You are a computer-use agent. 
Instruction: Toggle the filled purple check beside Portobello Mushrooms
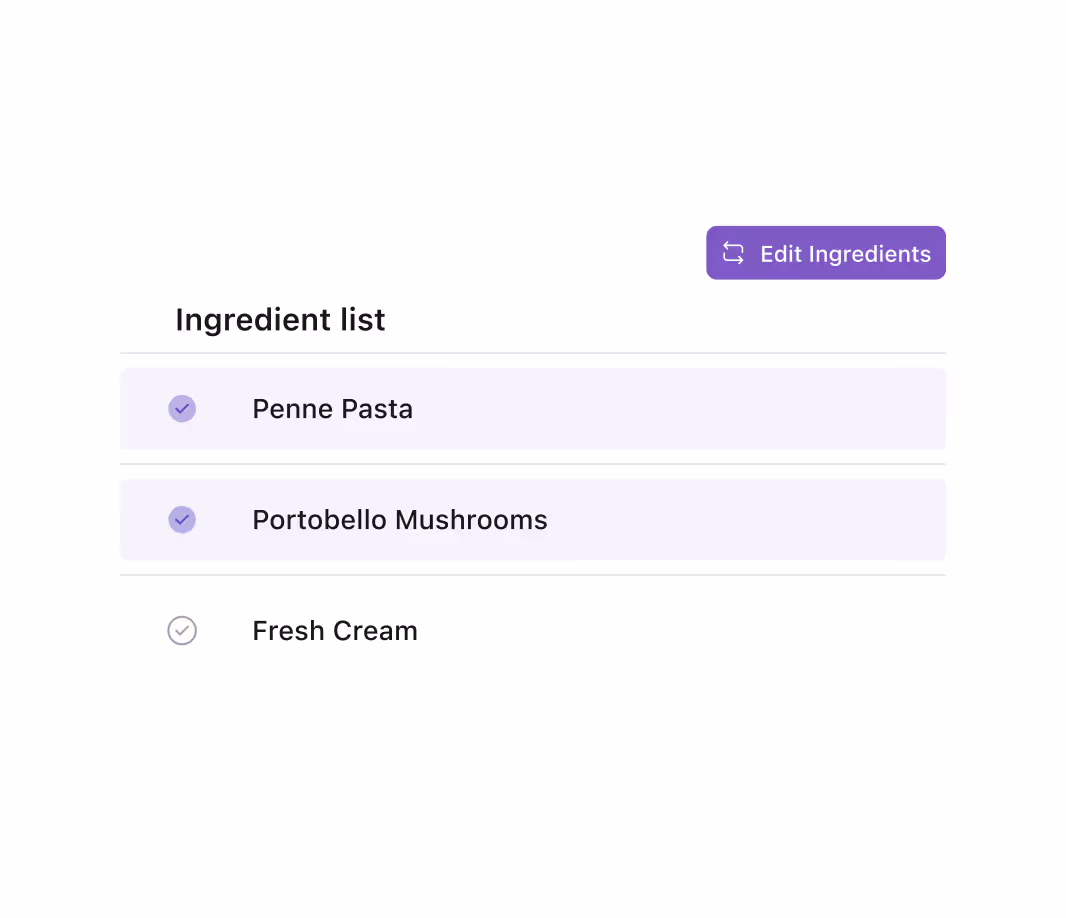[x=182, y=520]
